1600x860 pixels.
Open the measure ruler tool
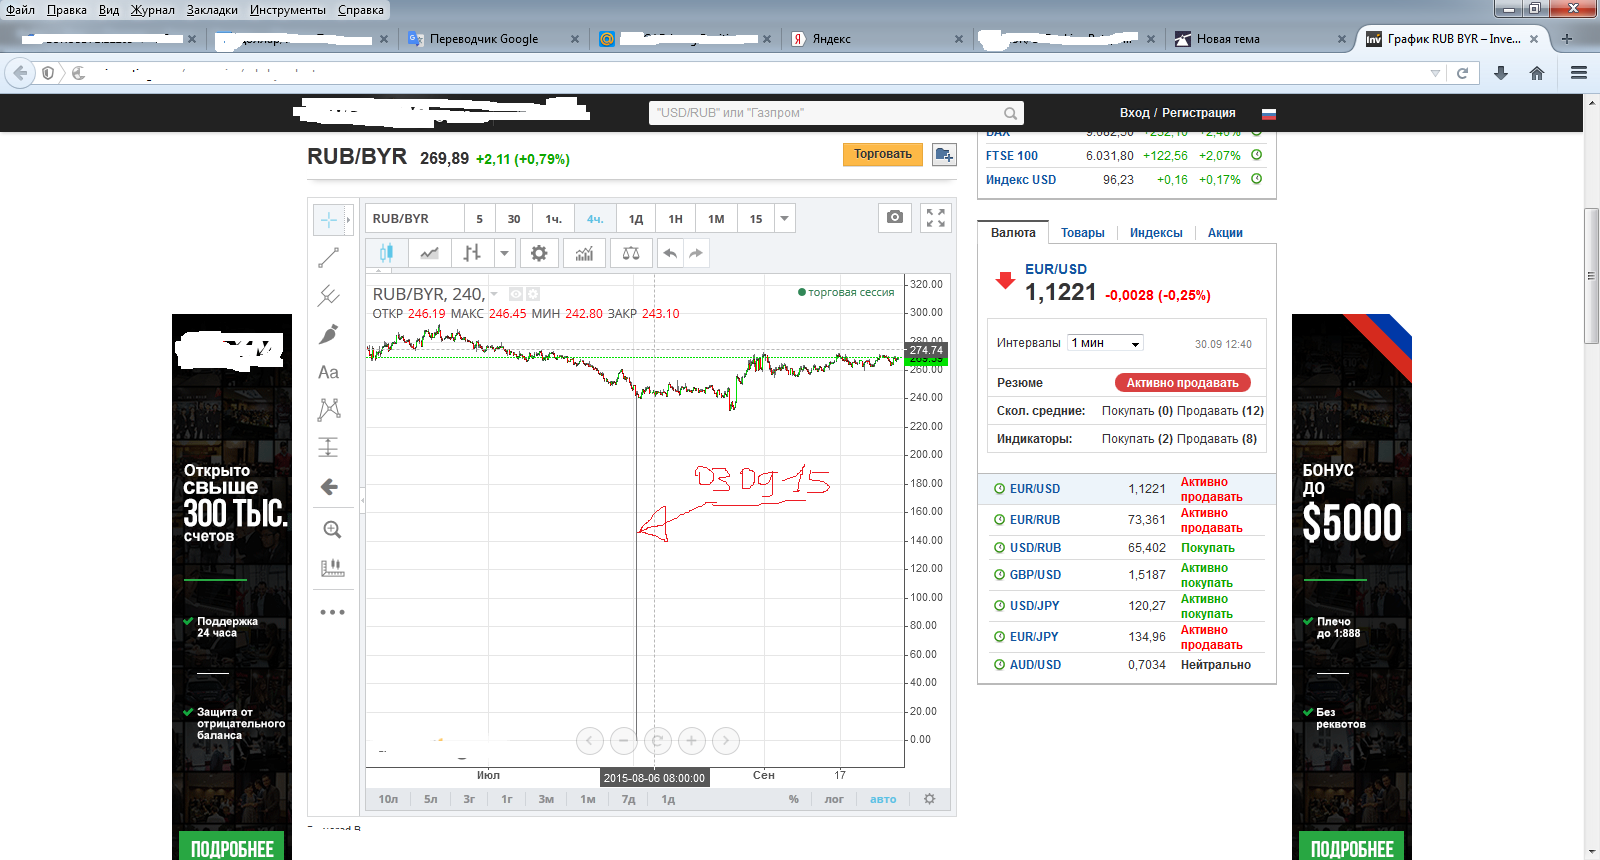(332, 568)
